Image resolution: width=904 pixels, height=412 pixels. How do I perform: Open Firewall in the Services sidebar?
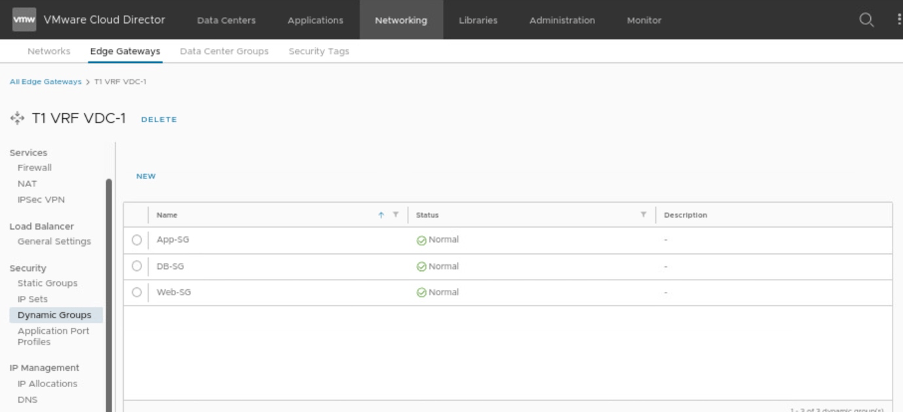35,168
